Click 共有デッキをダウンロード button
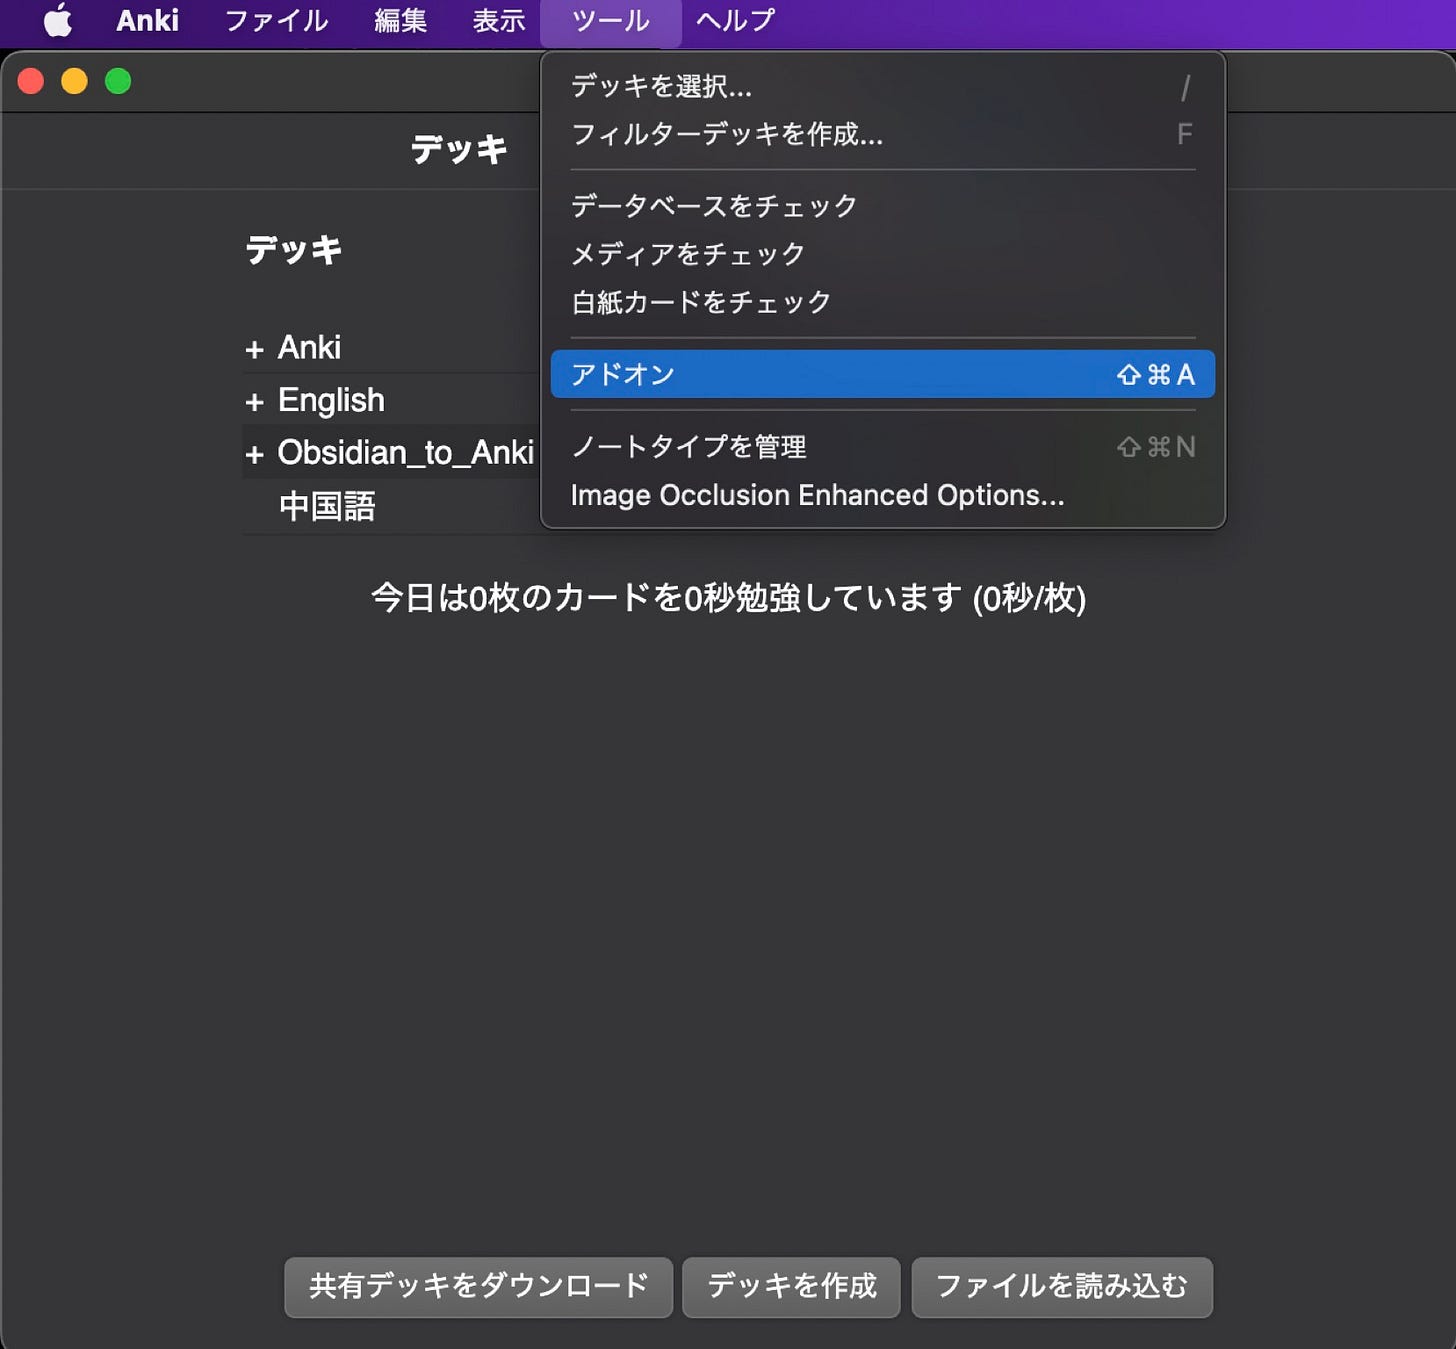The image size is (1456, 1349). [478, 1286]
